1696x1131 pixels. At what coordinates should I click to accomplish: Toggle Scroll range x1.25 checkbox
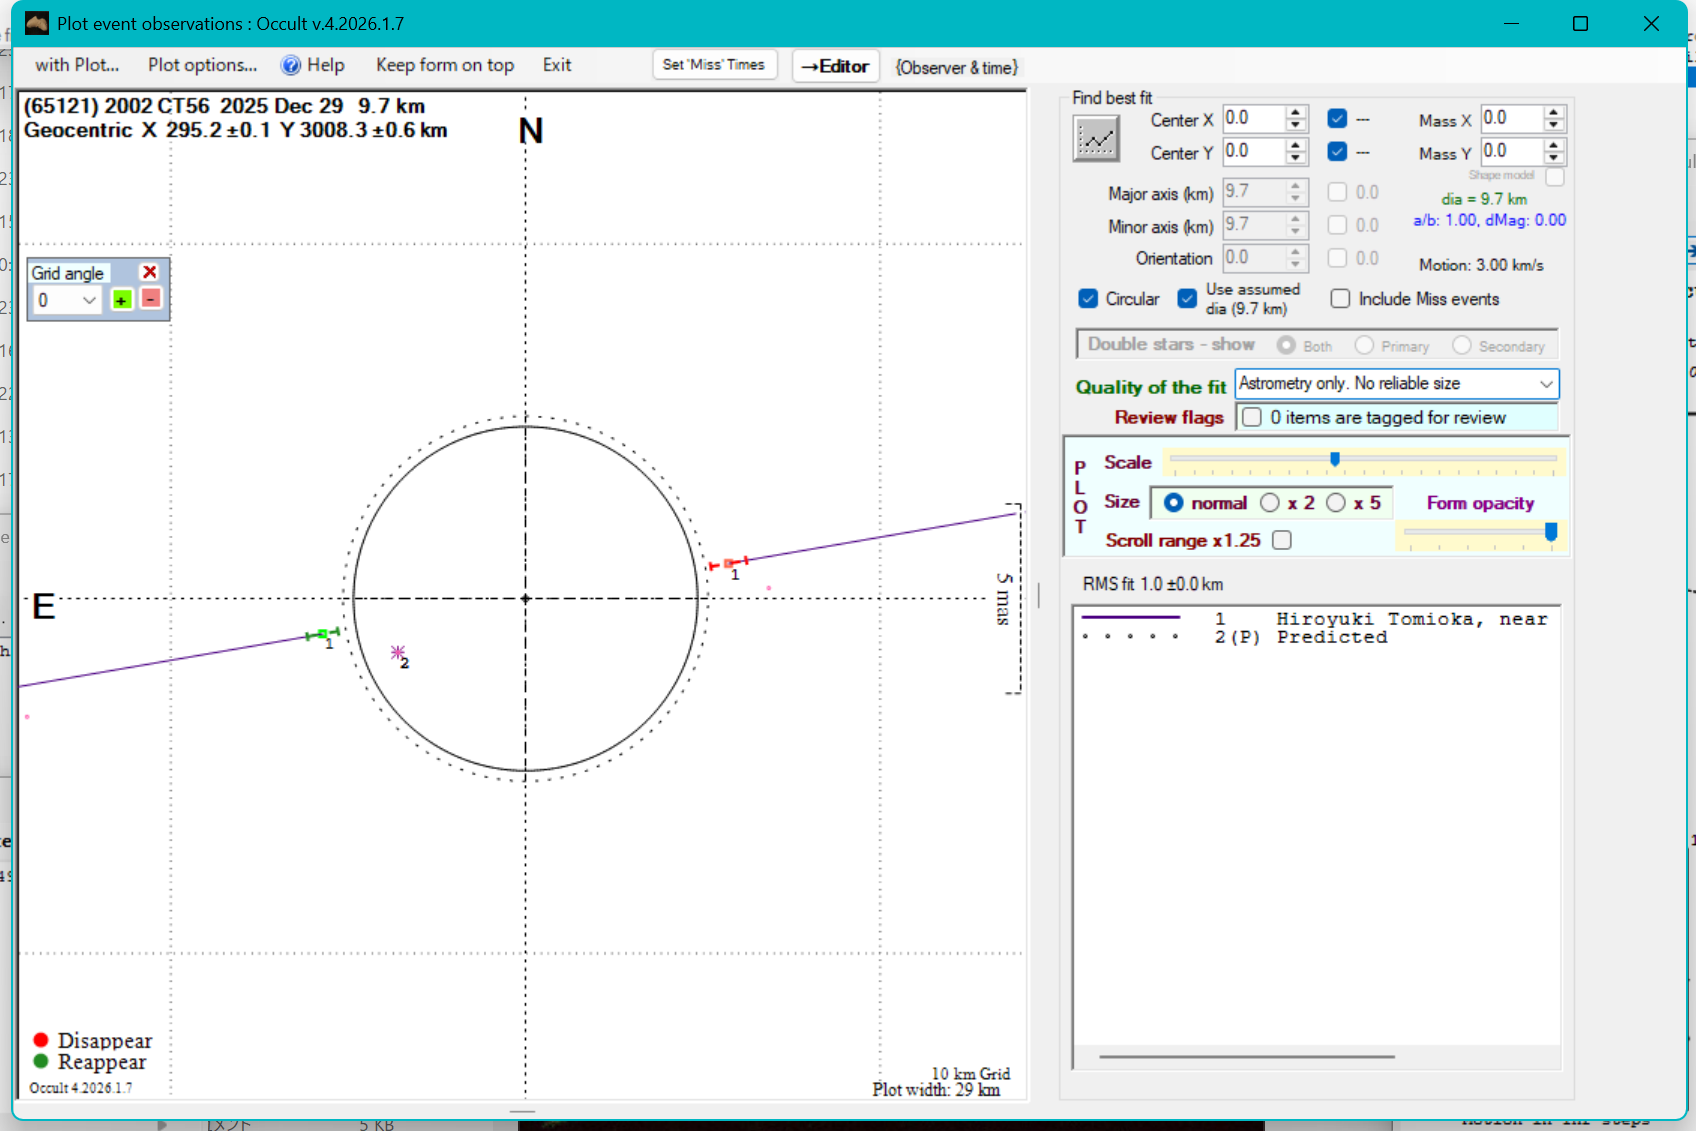point(1282,540)
